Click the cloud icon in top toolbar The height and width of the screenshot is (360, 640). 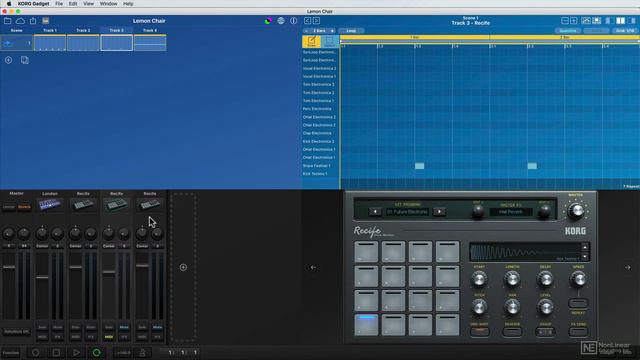(20, 21)
